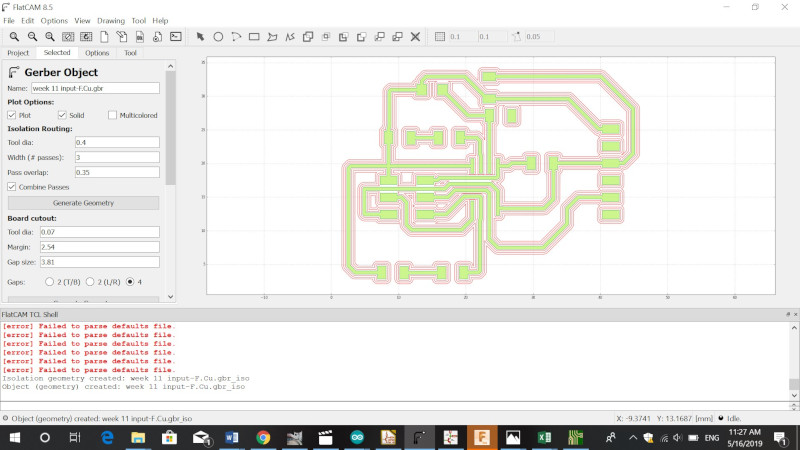The height and width of the screenshot is (450, 800).
Task: Select the Add Rectangle drawing tool
Action: 254,37
